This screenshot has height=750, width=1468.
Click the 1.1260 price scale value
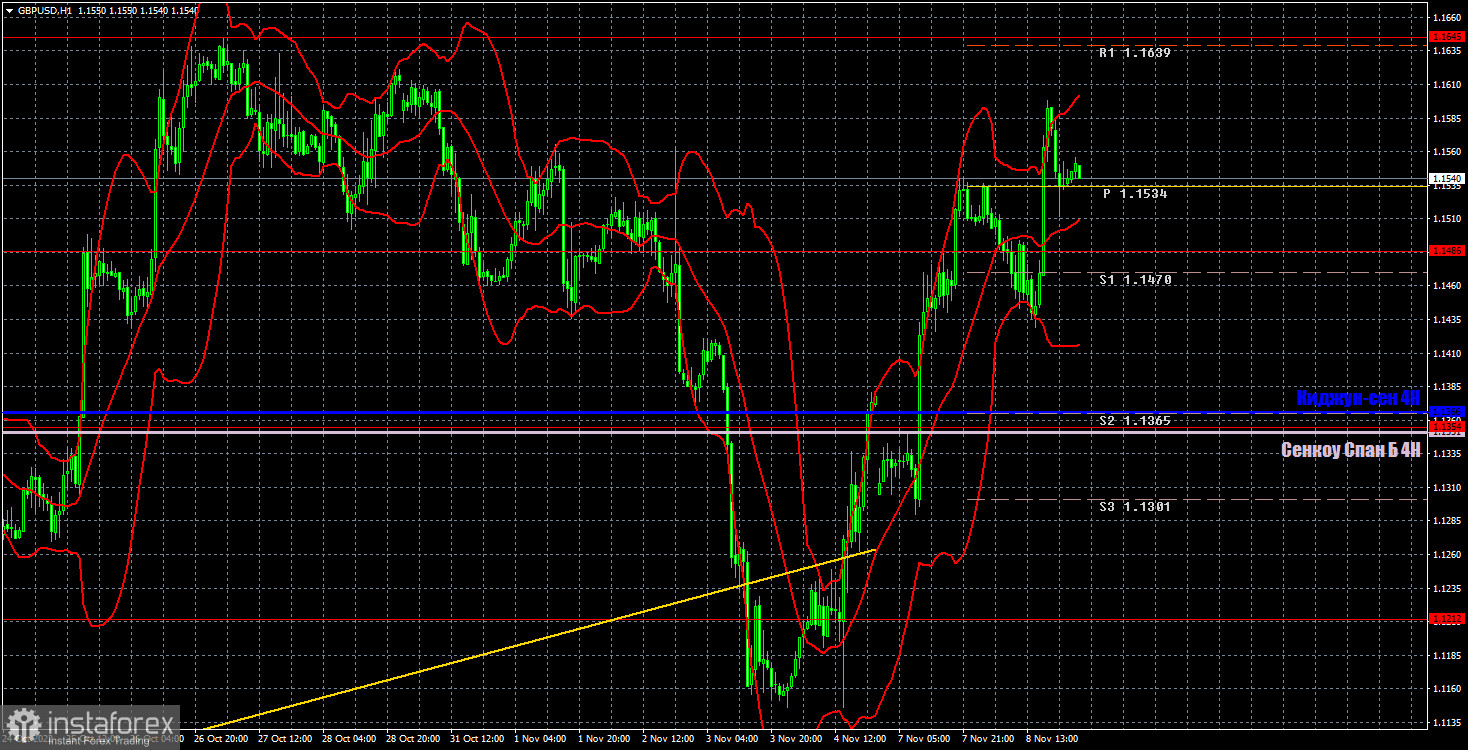pos(1448,555)
